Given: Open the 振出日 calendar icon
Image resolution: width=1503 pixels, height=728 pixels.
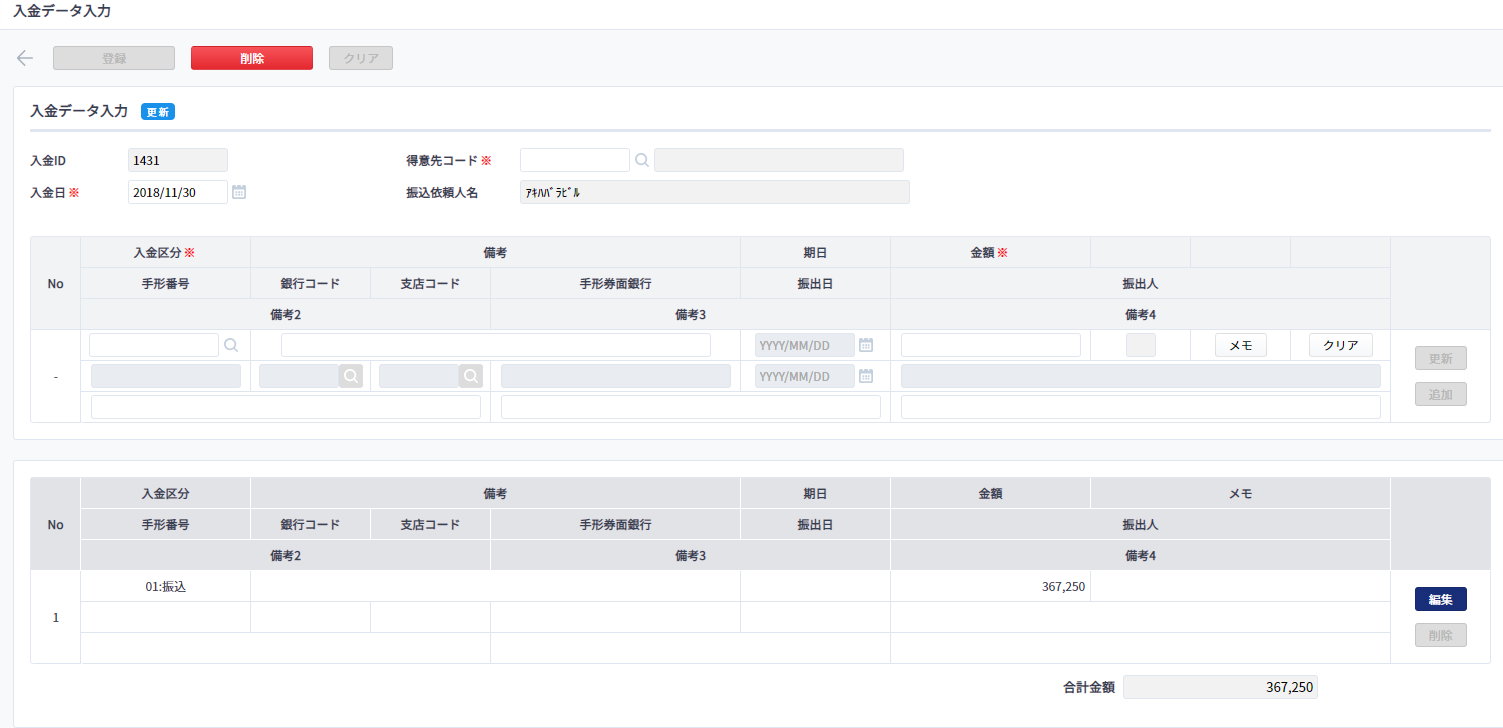Looking at the screenshot, I should (866, 376).
